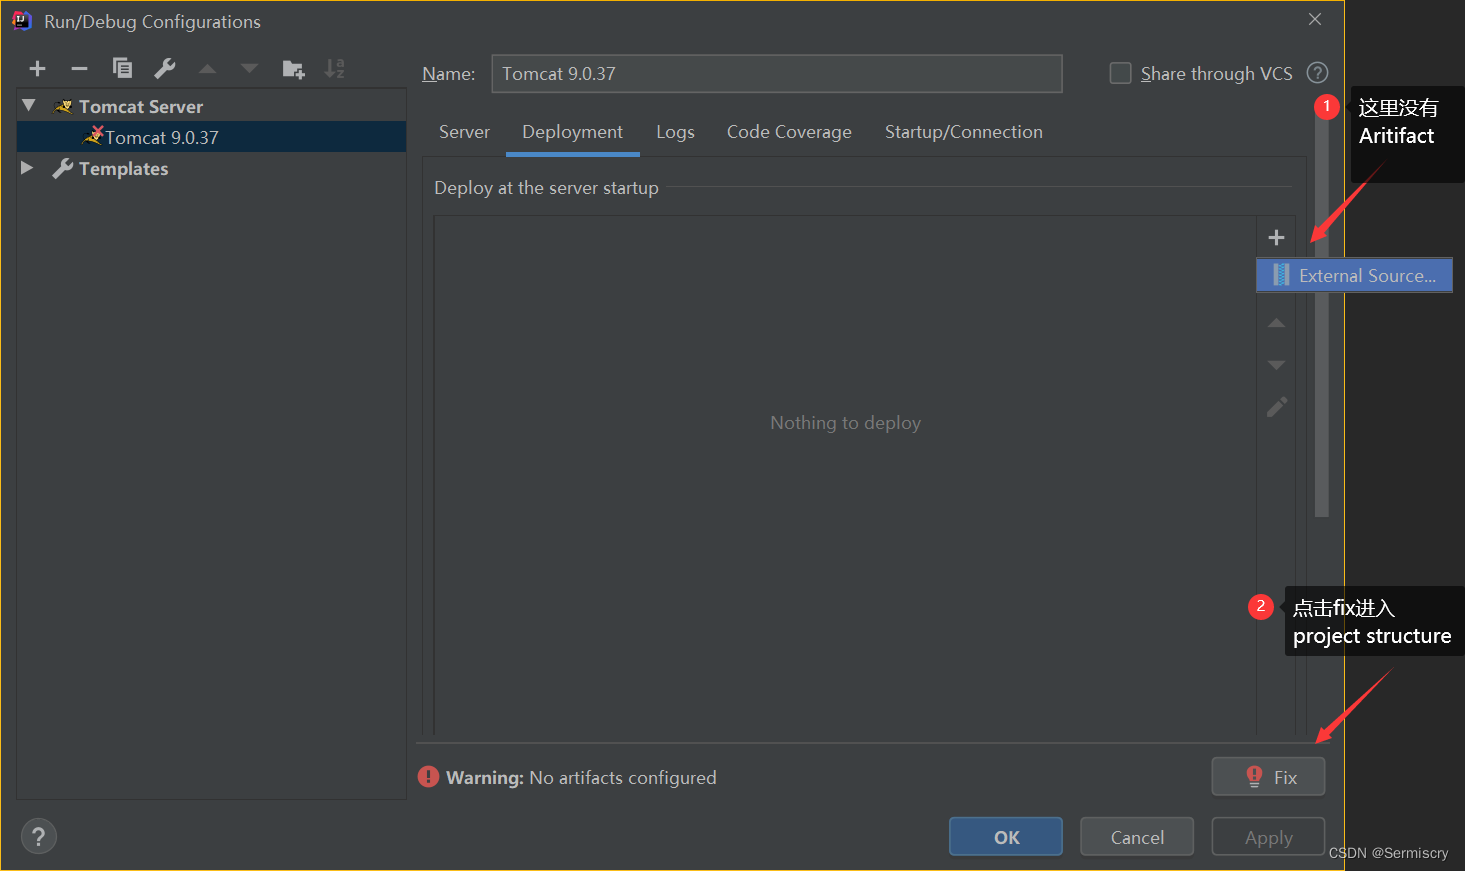Switch to the Deployment tab

[x=572, y=132]
